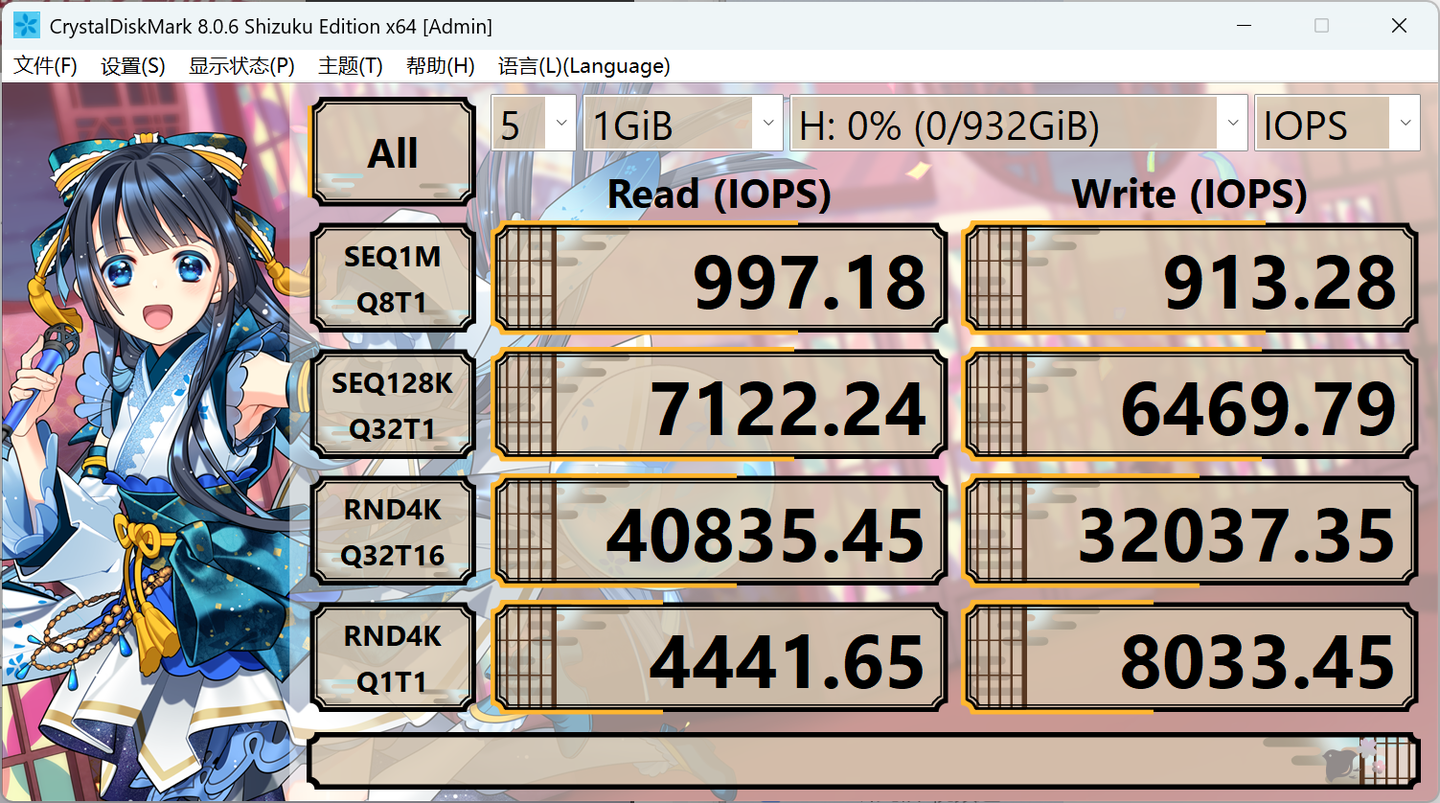Maximize the CrystalDiskMark window
The height and width of the screenshot is (803, 1440).
click(1321, 26)
